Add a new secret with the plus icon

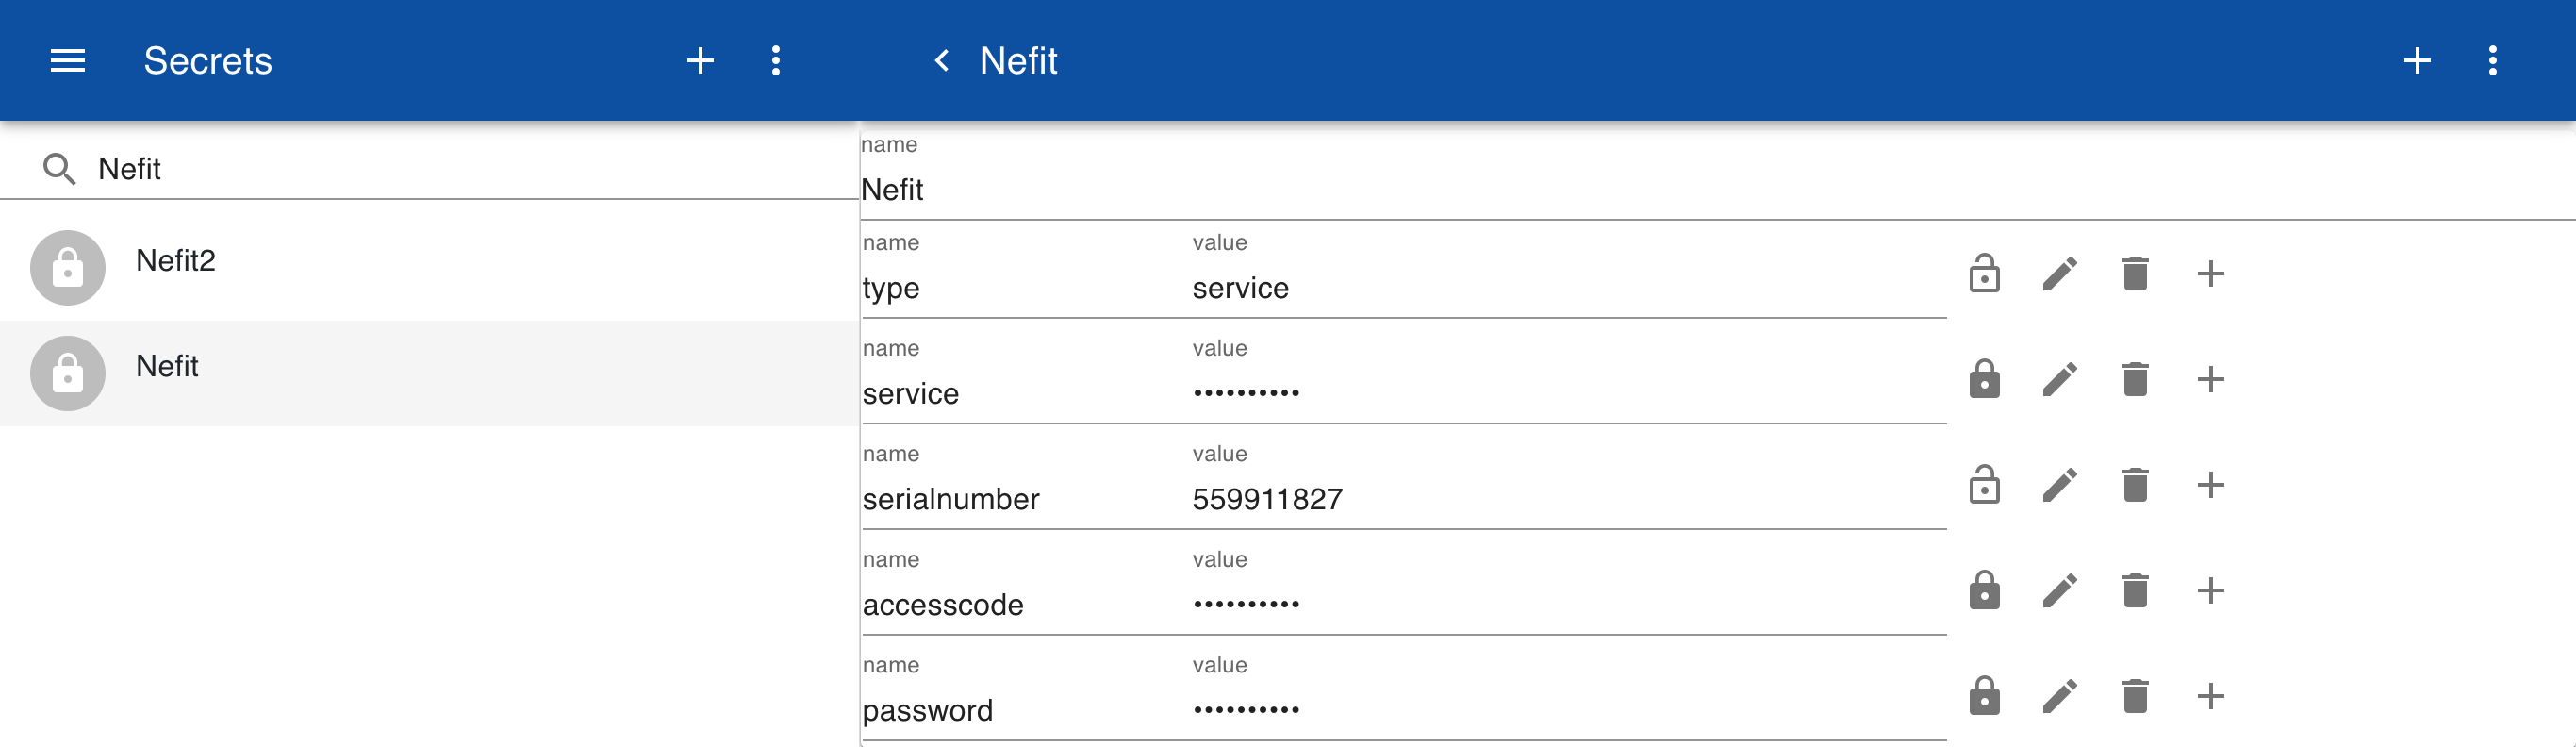700,61
